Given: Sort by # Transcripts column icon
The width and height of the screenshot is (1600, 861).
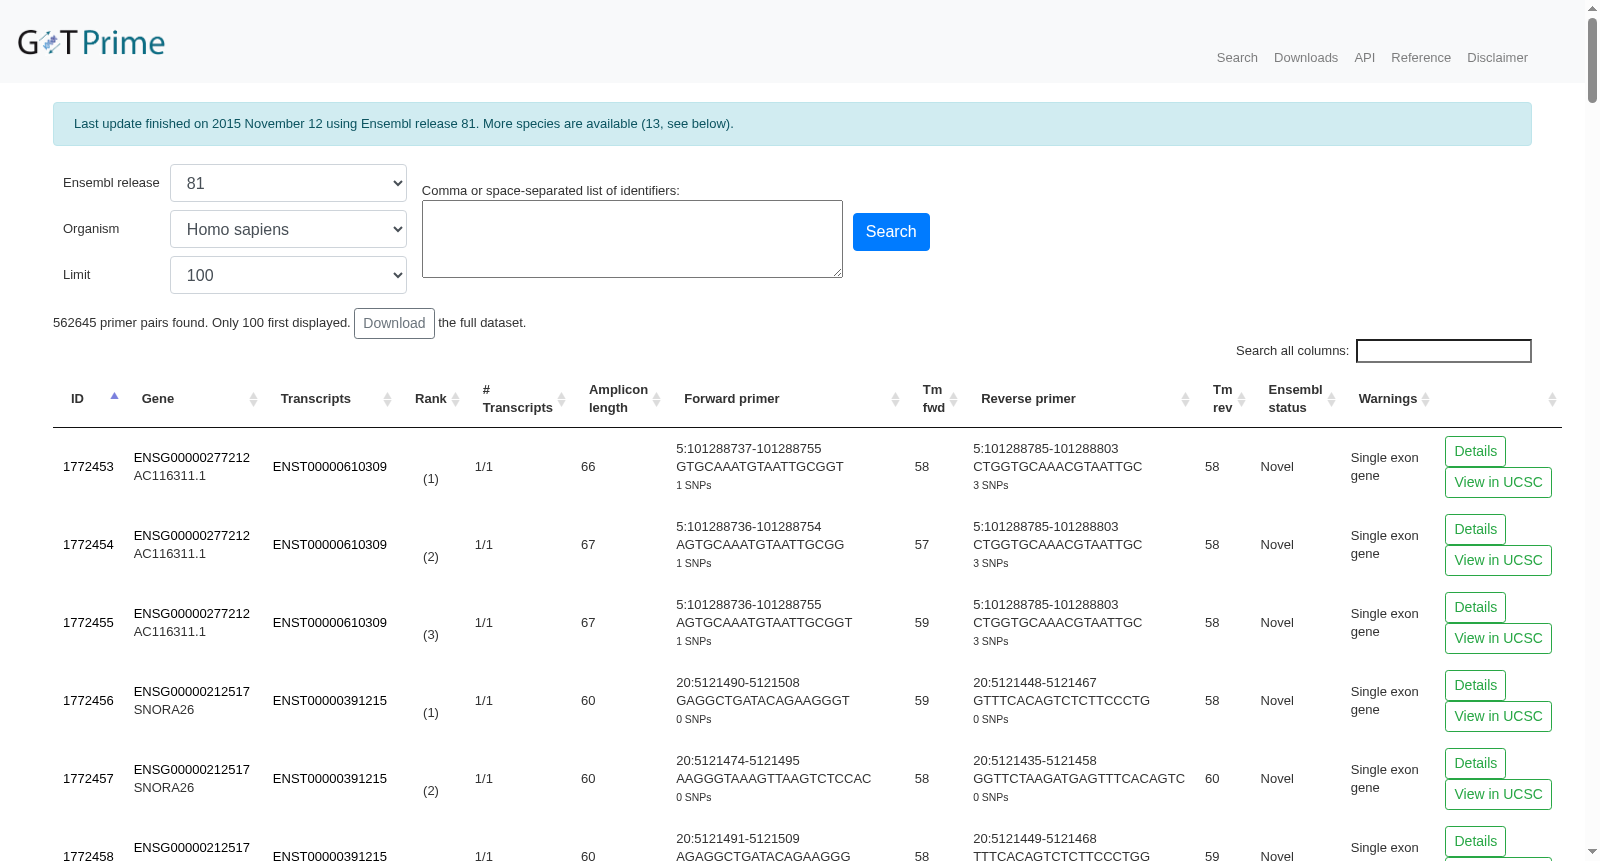Looking at the screenshot, I should tap(562, 399).
